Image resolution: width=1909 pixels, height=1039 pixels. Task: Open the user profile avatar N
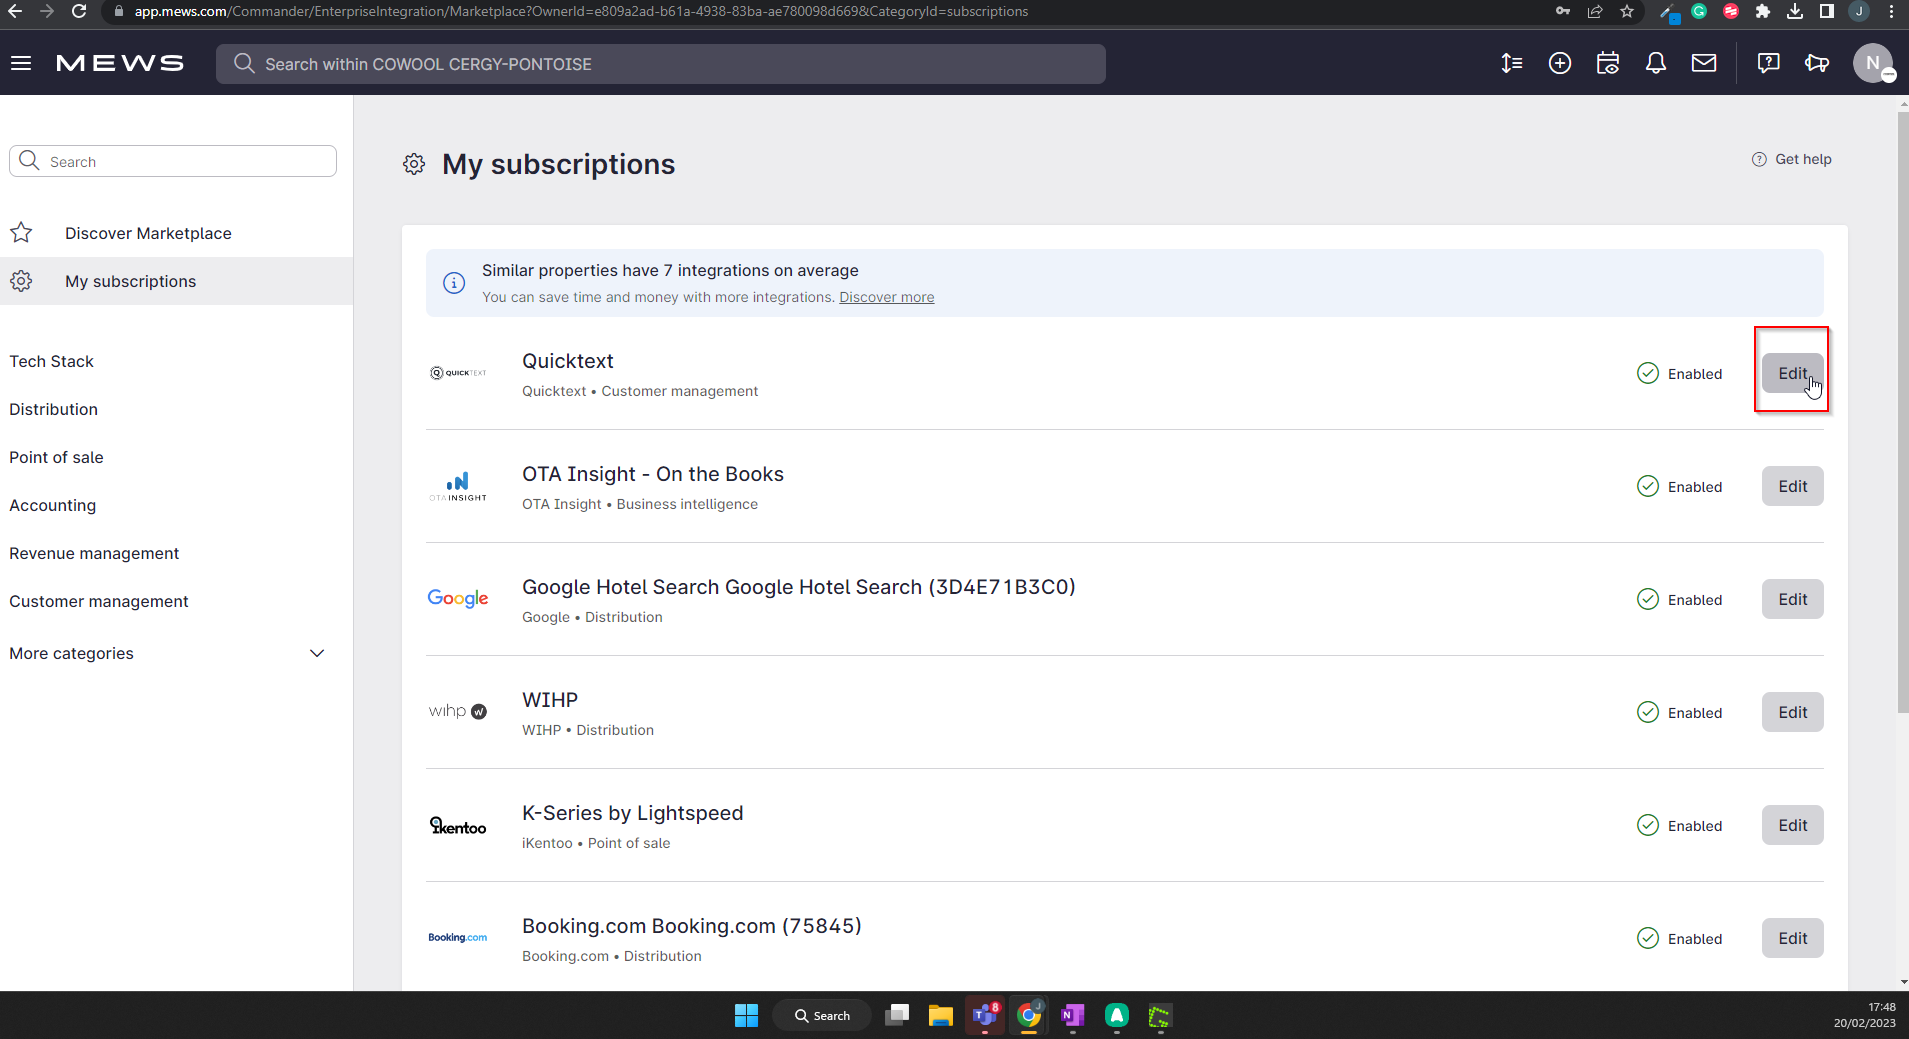tap(1872, 63)
